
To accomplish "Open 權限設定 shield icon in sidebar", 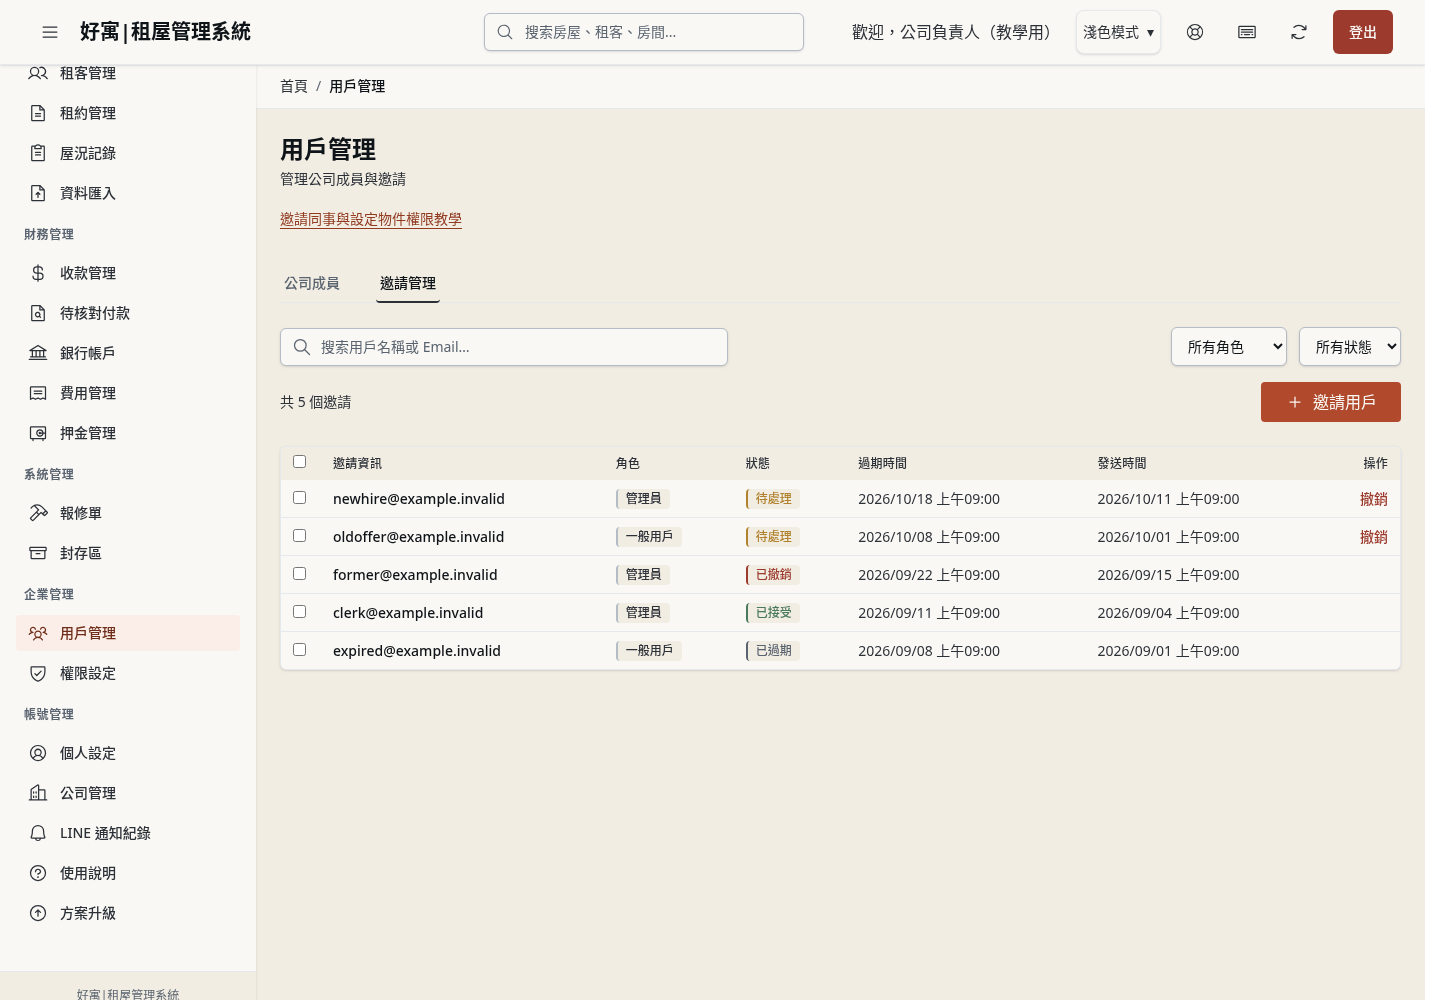I will coord(38,673).
